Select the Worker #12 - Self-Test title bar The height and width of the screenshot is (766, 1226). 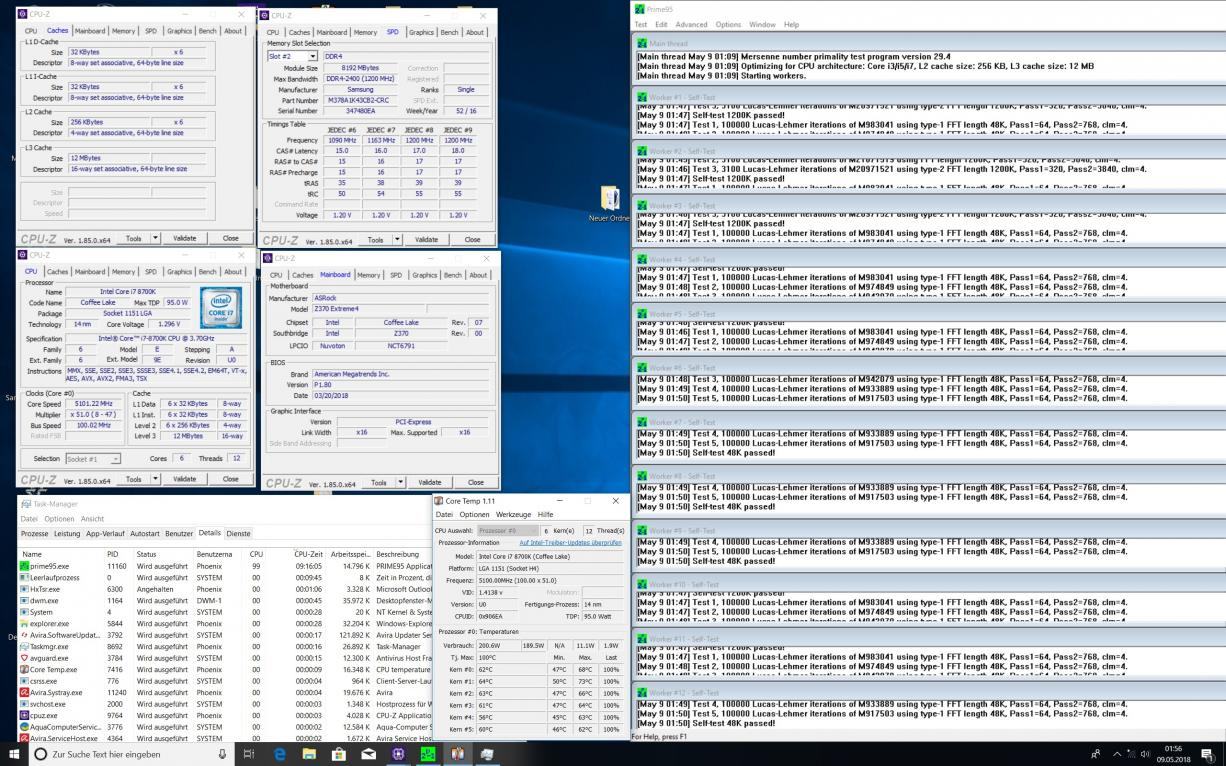[928, 692]
